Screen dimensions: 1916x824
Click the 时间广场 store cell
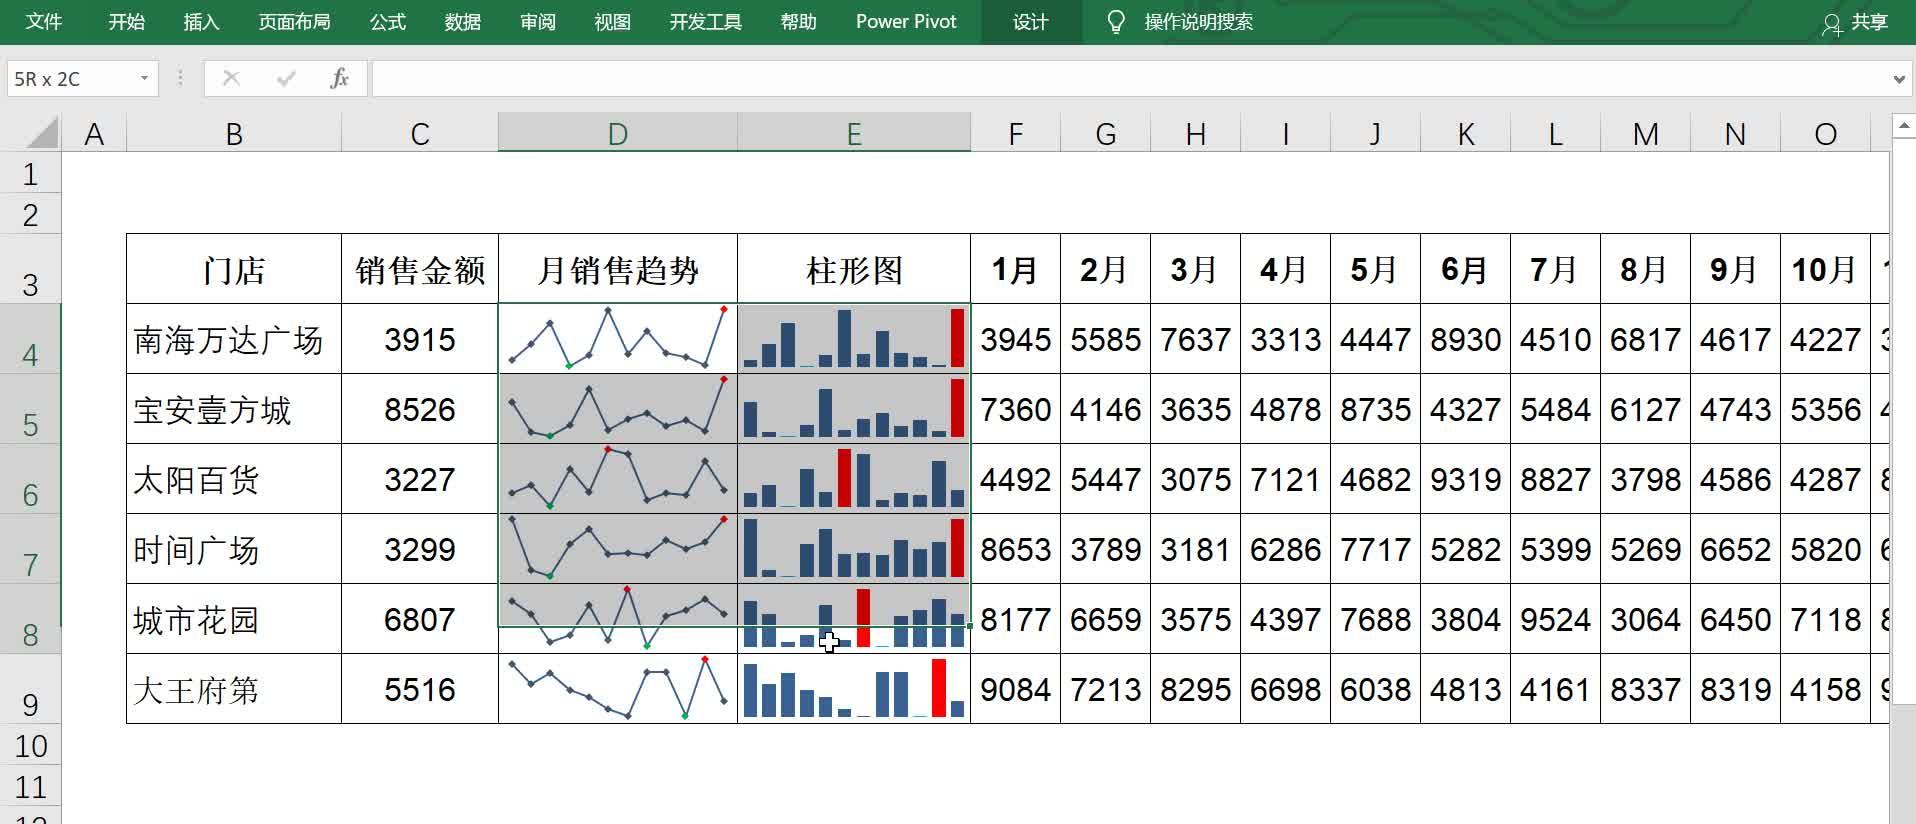234,549
